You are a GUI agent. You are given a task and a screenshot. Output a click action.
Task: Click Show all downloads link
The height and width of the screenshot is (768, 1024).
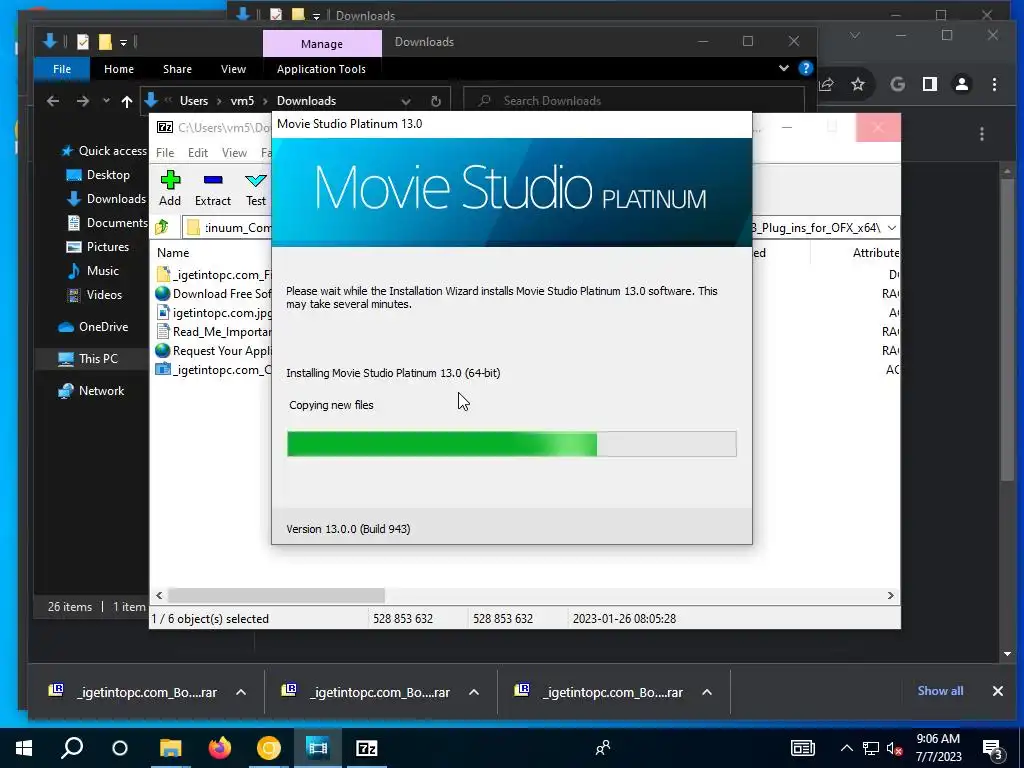(940, 691)
